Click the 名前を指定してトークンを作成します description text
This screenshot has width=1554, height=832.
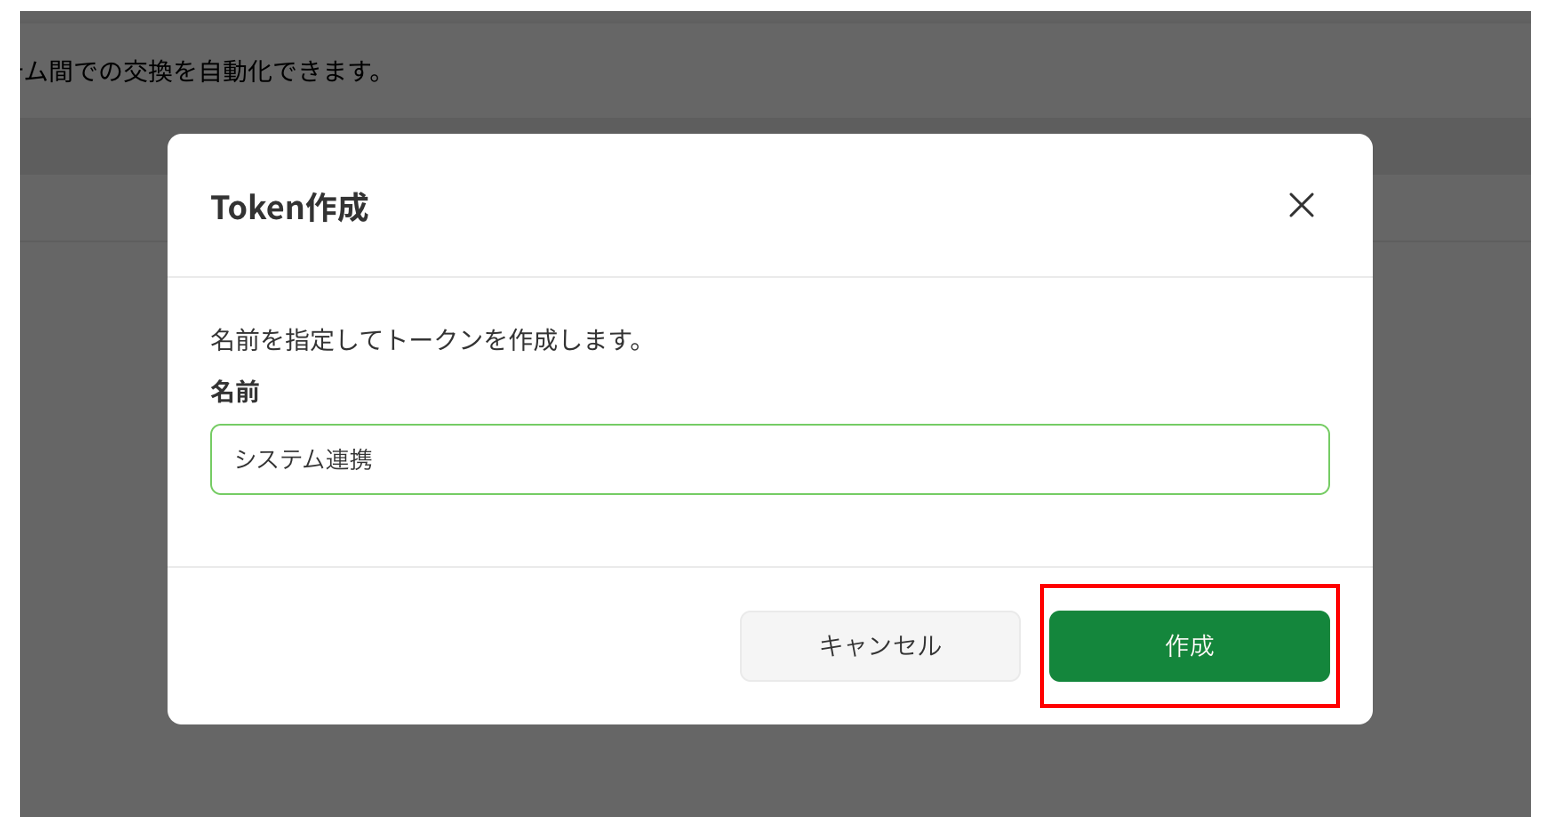point(427,340)
